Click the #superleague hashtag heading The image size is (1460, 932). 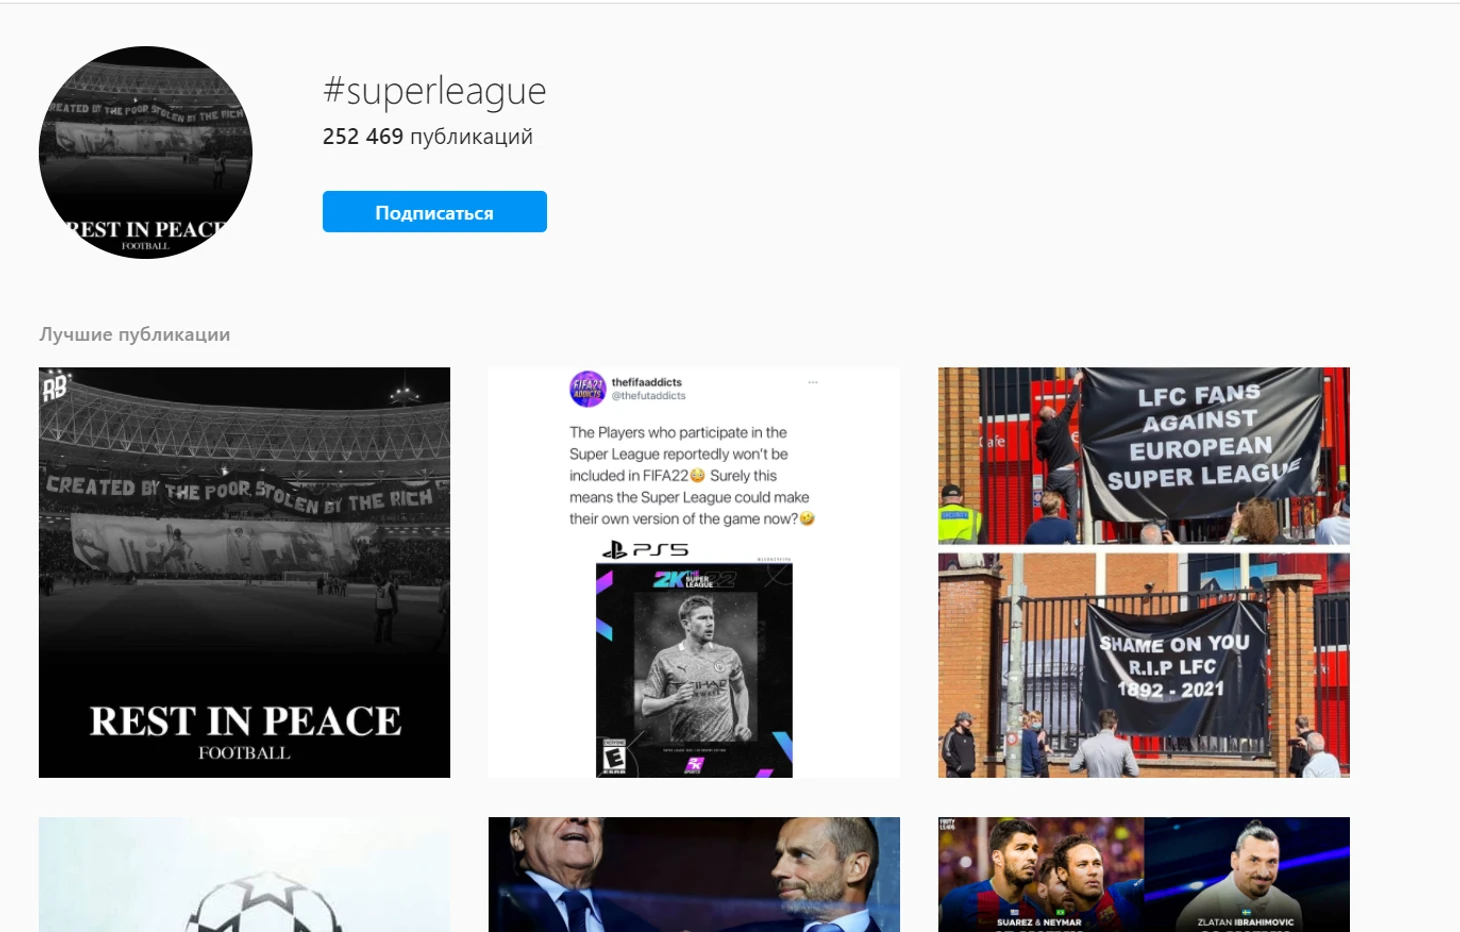coord(434,91)
